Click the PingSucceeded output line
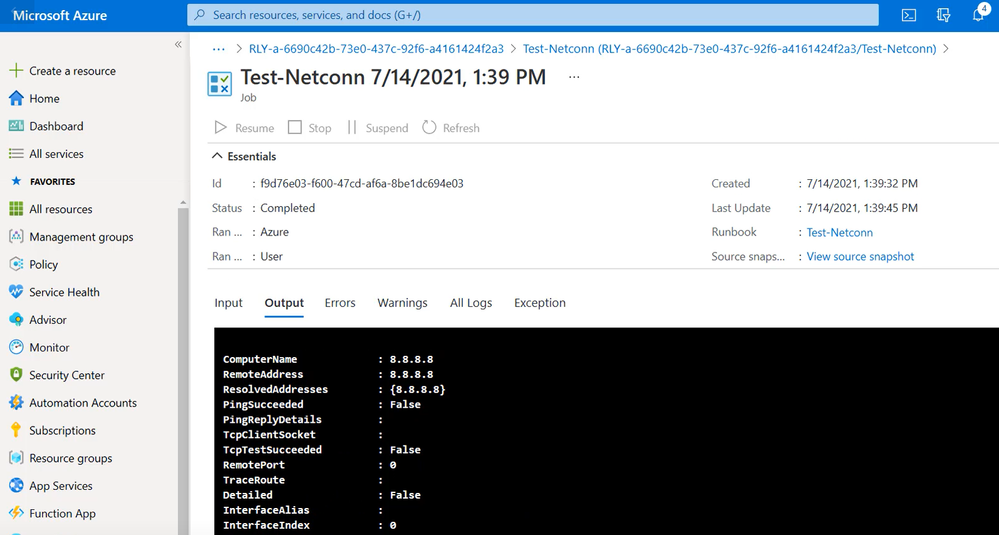Image resolution: width=999 pixels, height=535 pixels. click(322, 404)
